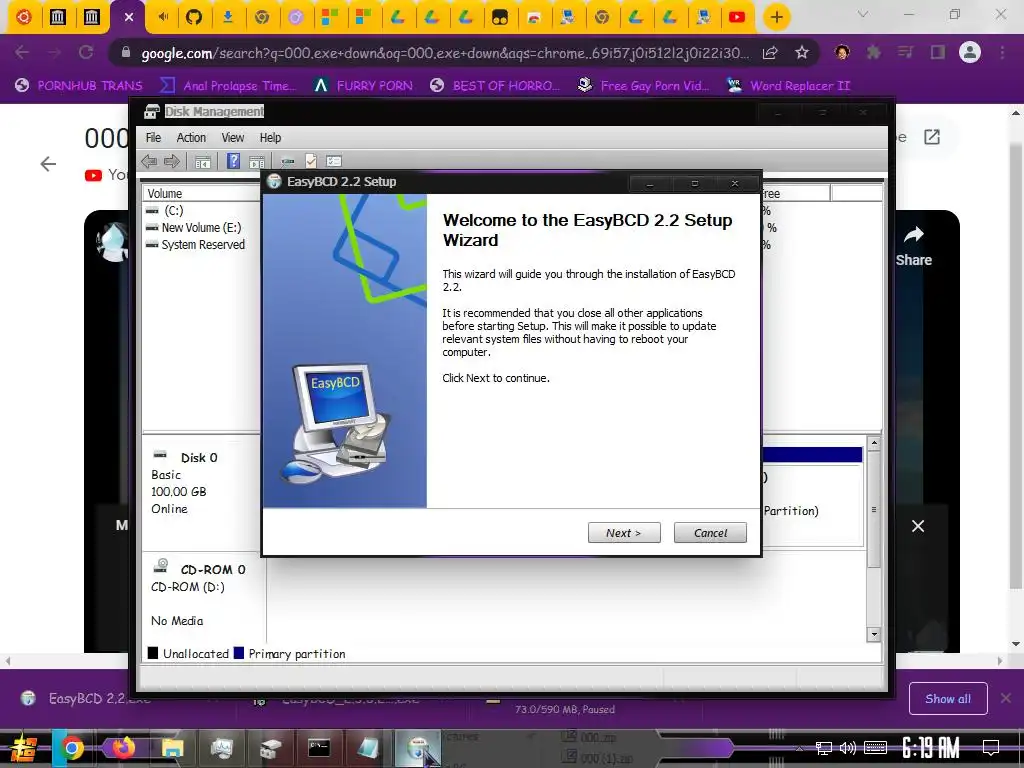
Task: Open the Word Replacer II bookmark
Action: coord(788,86)
